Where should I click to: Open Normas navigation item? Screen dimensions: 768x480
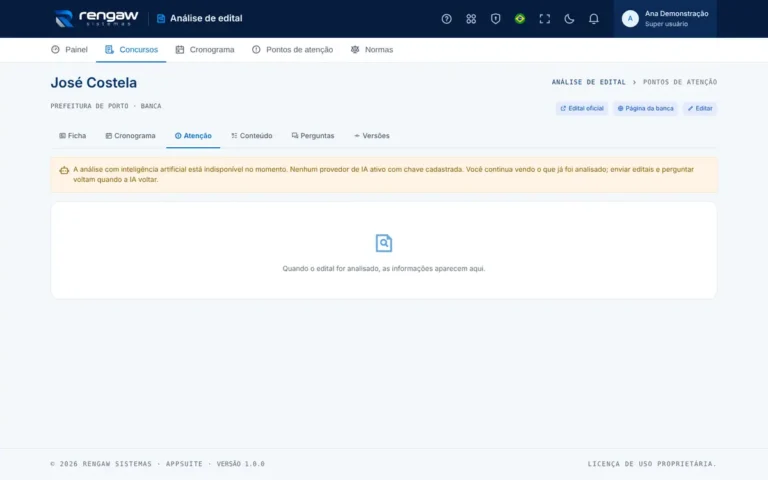coord(372,49)
